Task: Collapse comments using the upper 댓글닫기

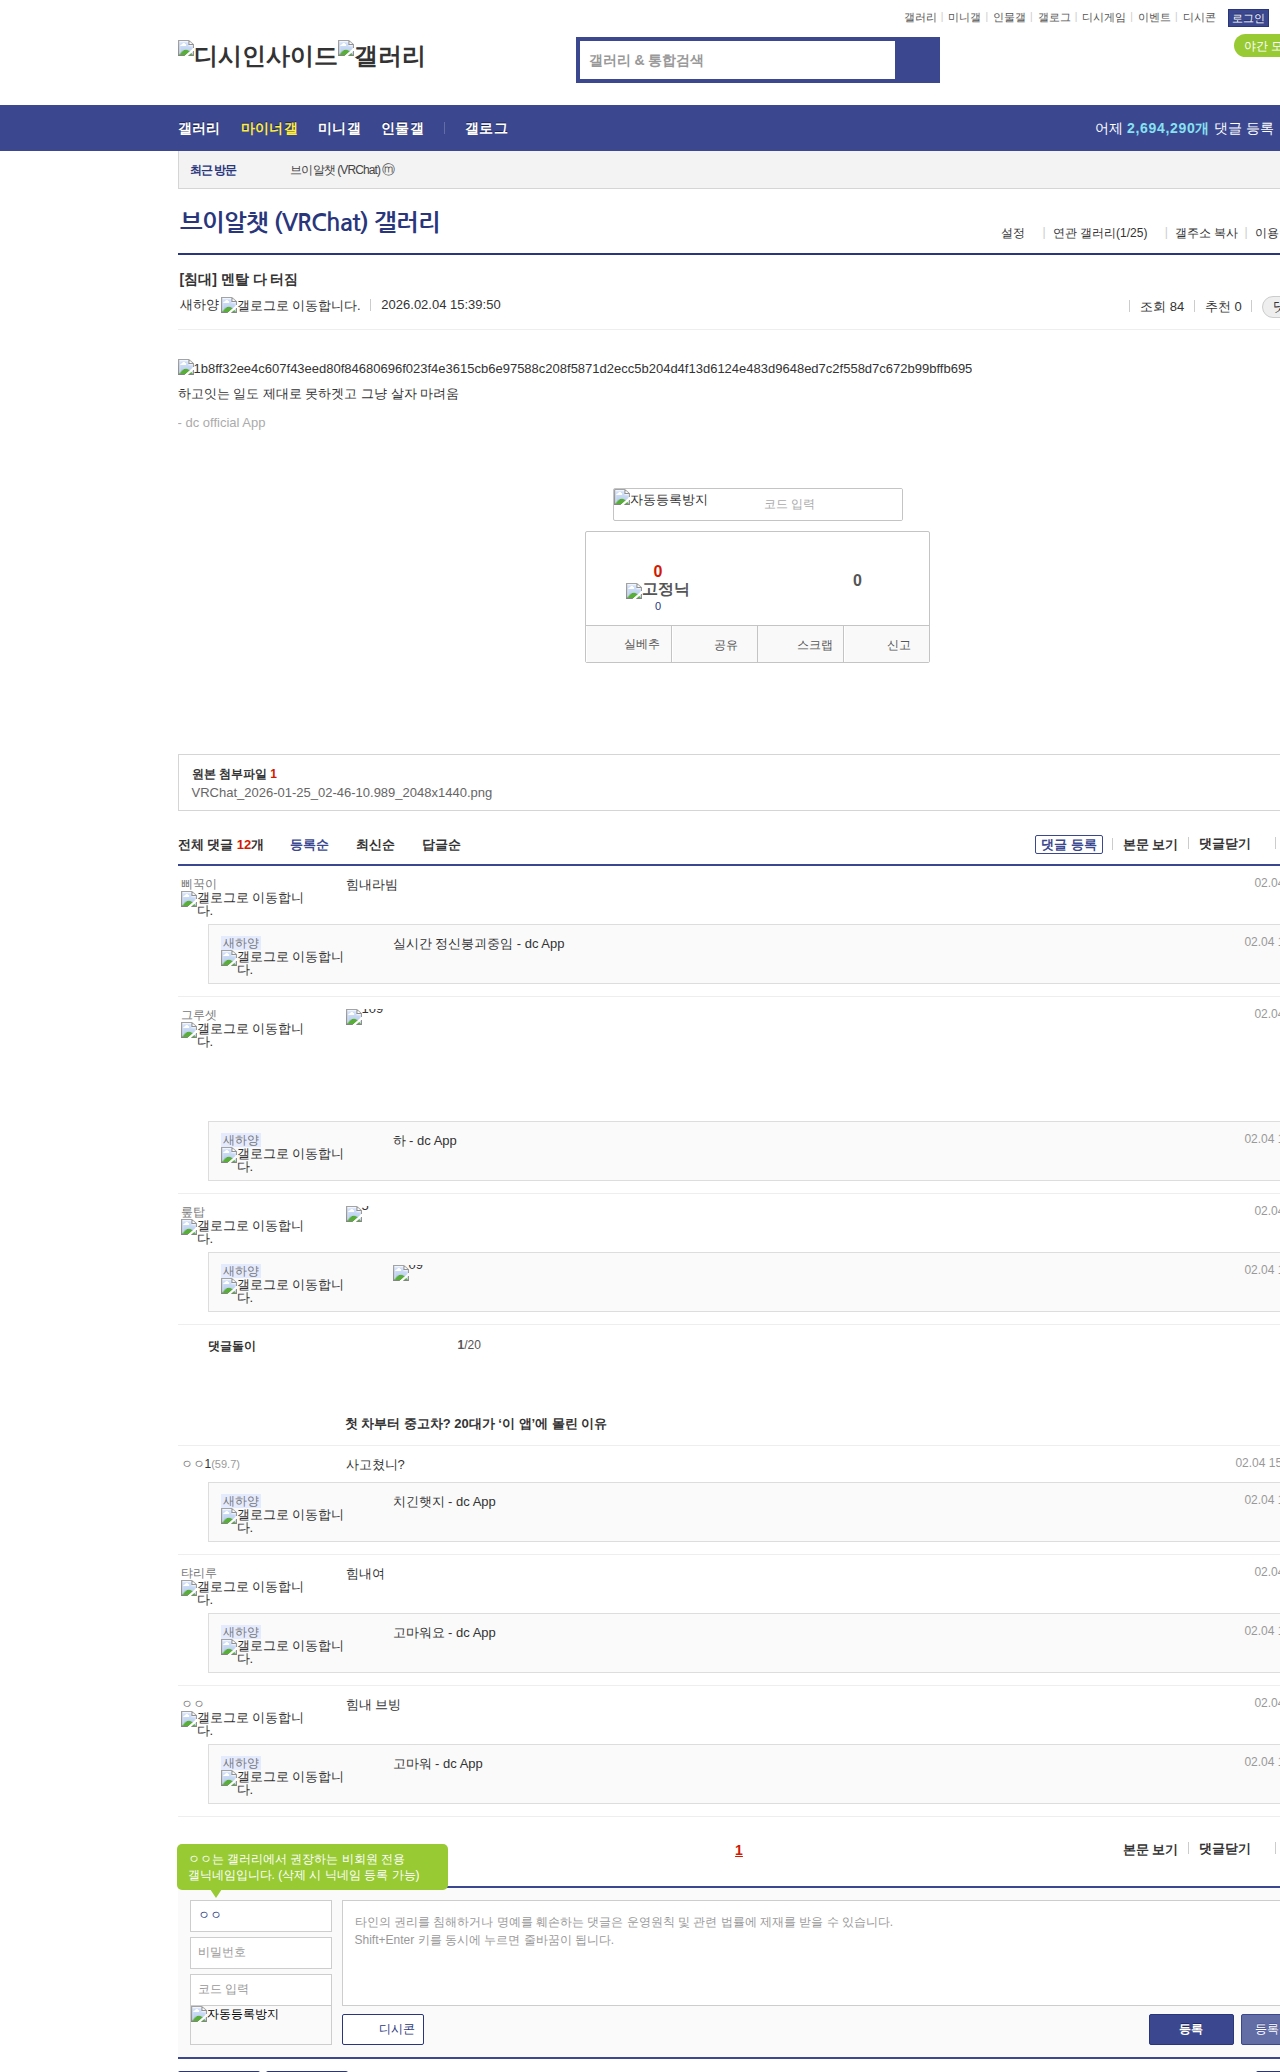Action: click(1224, 844)
